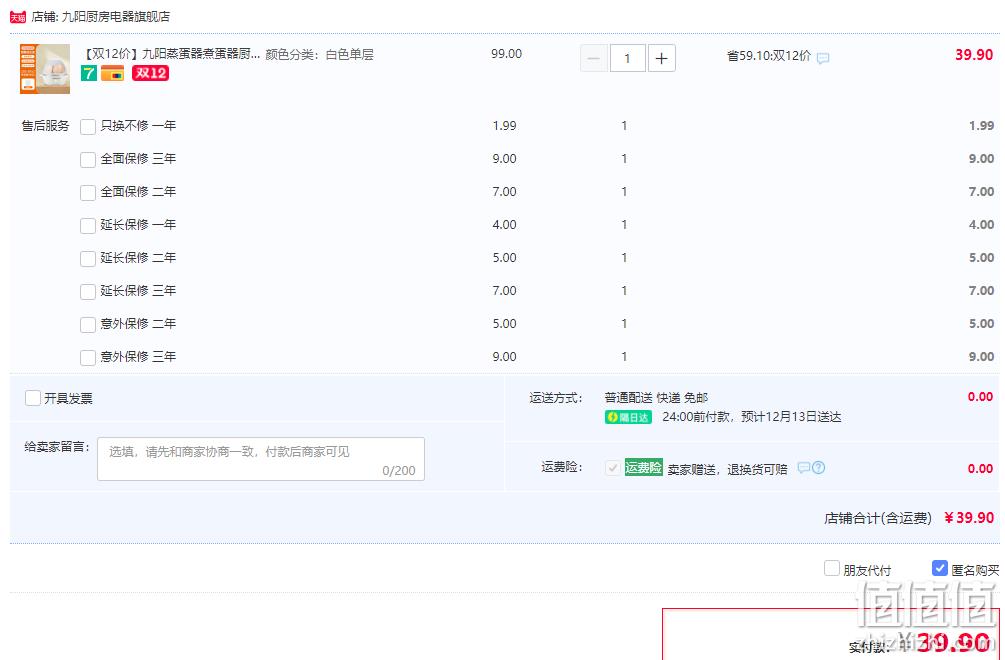The height and width of the screenshot is (660, 1005).
Task: Decrease quantity with the minus button
Action: coord(594,59)
